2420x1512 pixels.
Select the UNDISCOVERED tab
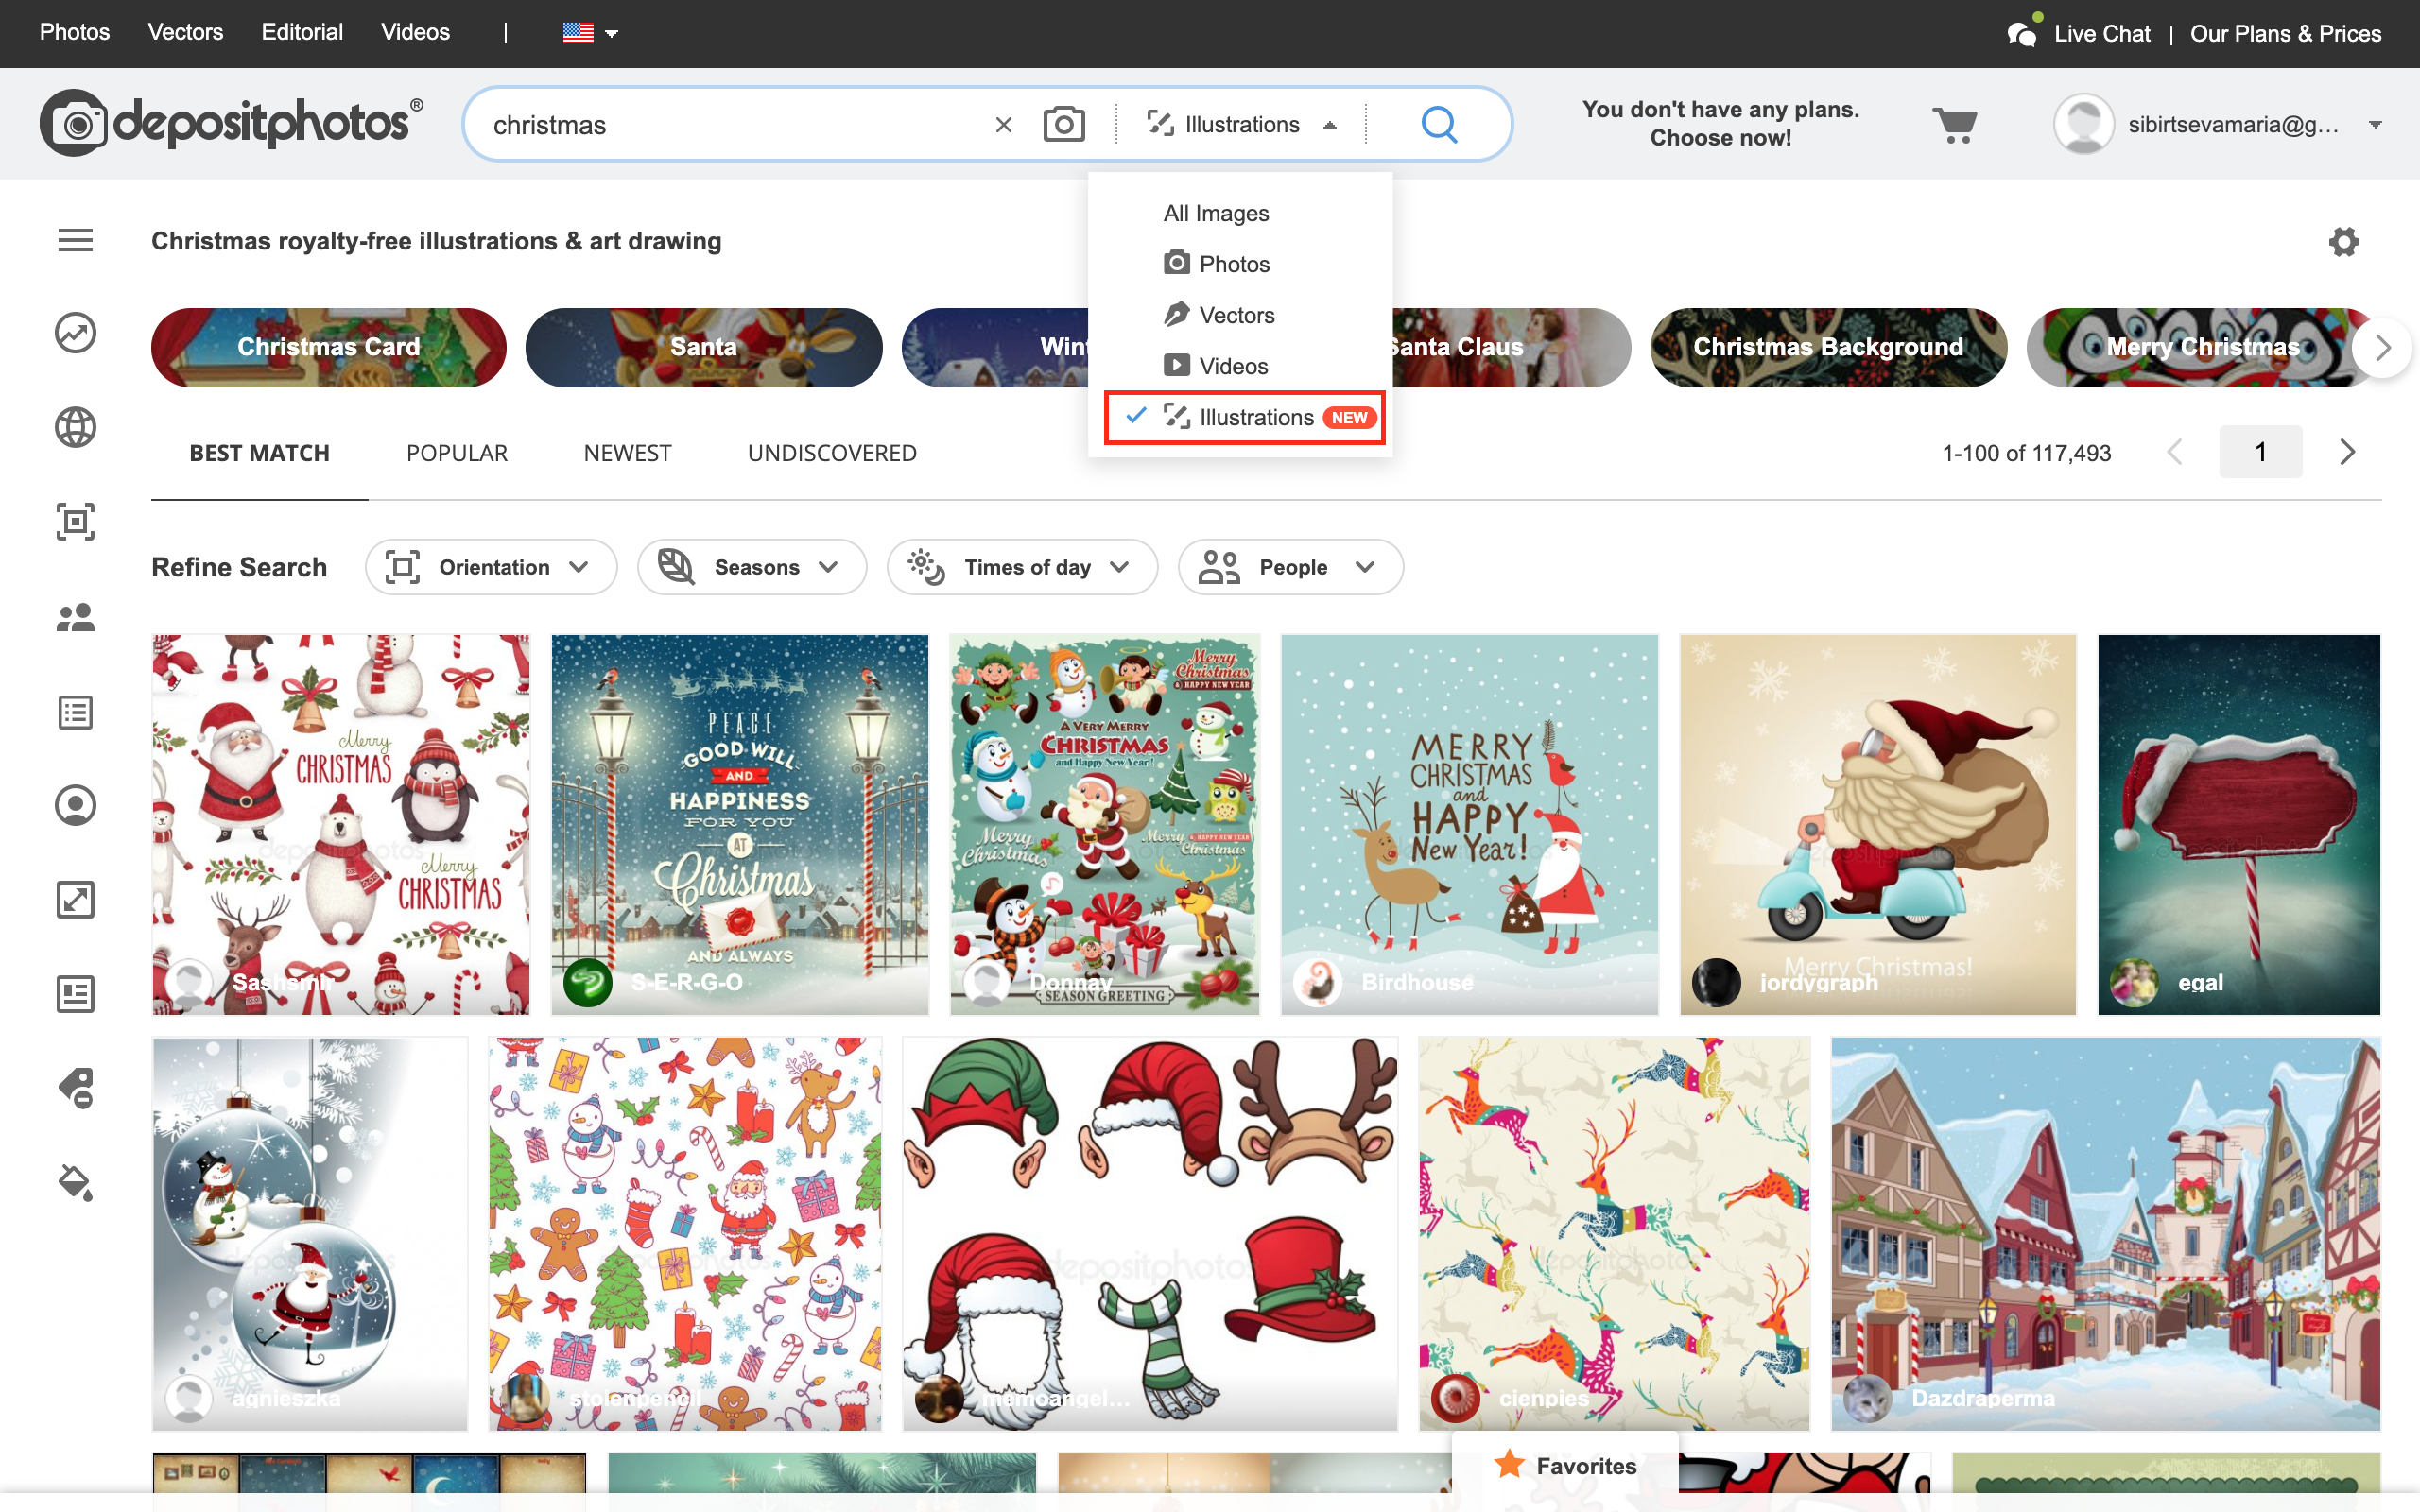(x=831, y=453)
